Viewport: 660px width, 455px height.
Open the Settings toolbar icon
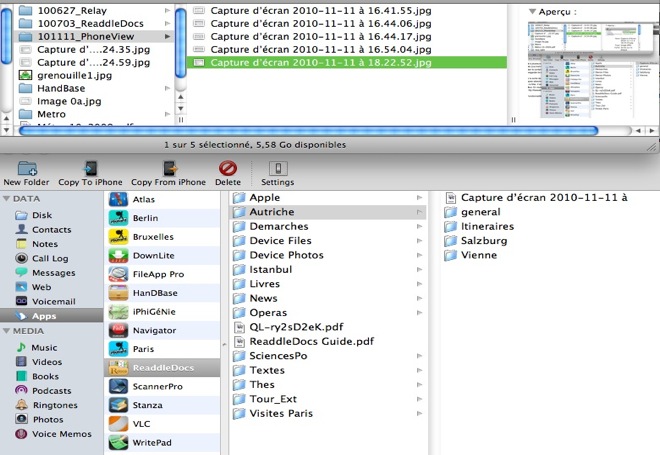pos(277,168)
